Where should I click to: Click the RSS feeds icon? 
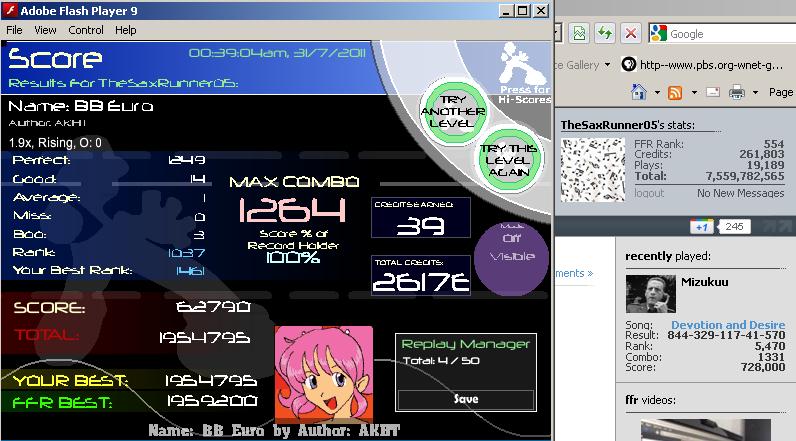[x=675, y=92]
